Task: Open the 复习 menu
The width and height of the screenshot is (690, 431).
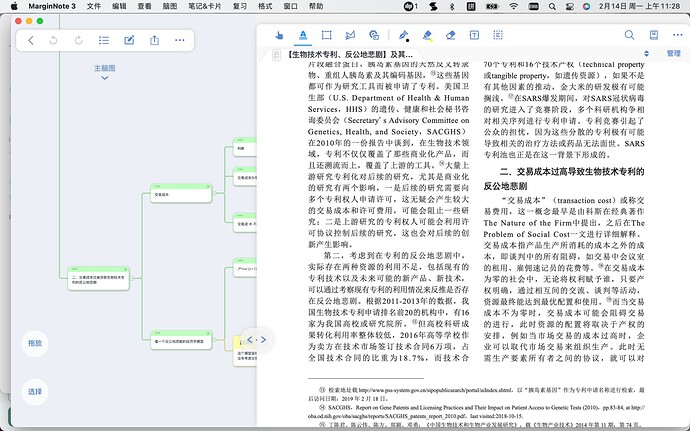Action: tap(239, 6)
